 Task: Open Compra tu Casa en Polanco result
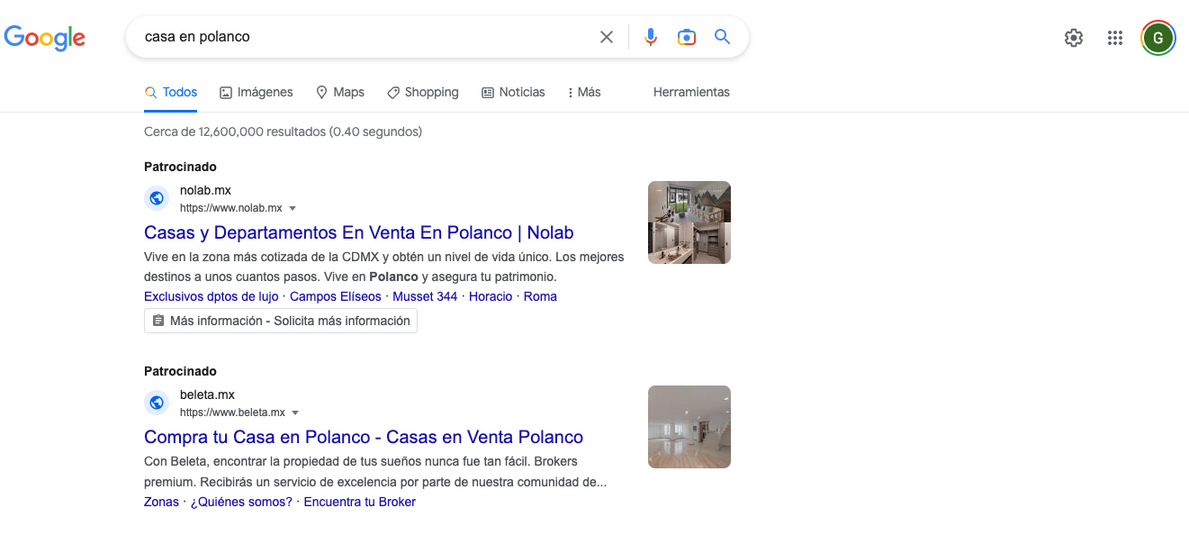(363, 437)
